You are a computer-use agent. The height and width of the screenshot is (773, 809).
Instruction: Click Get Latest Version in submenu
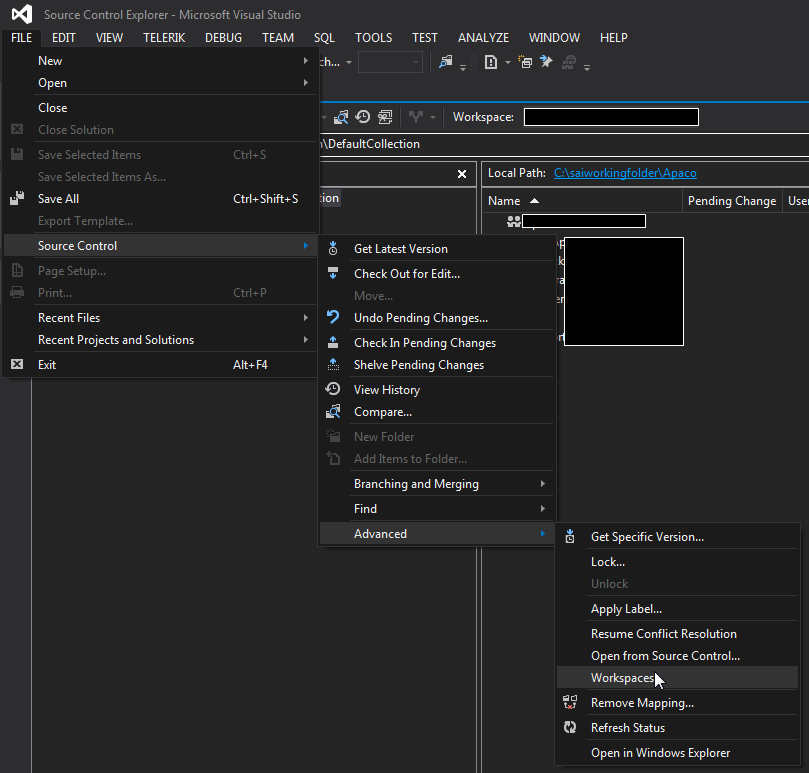[x=400, y=249]
